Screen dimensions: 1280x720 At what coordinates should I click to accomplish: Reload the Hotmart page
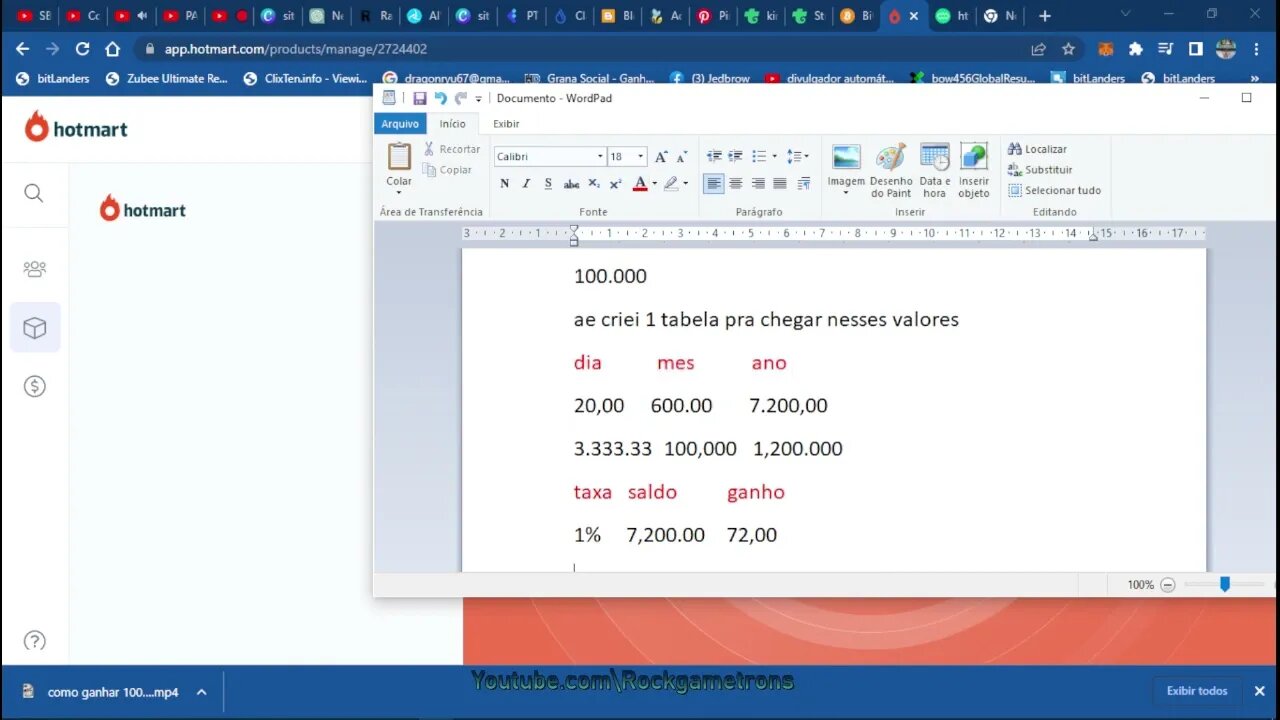point(82,49)
